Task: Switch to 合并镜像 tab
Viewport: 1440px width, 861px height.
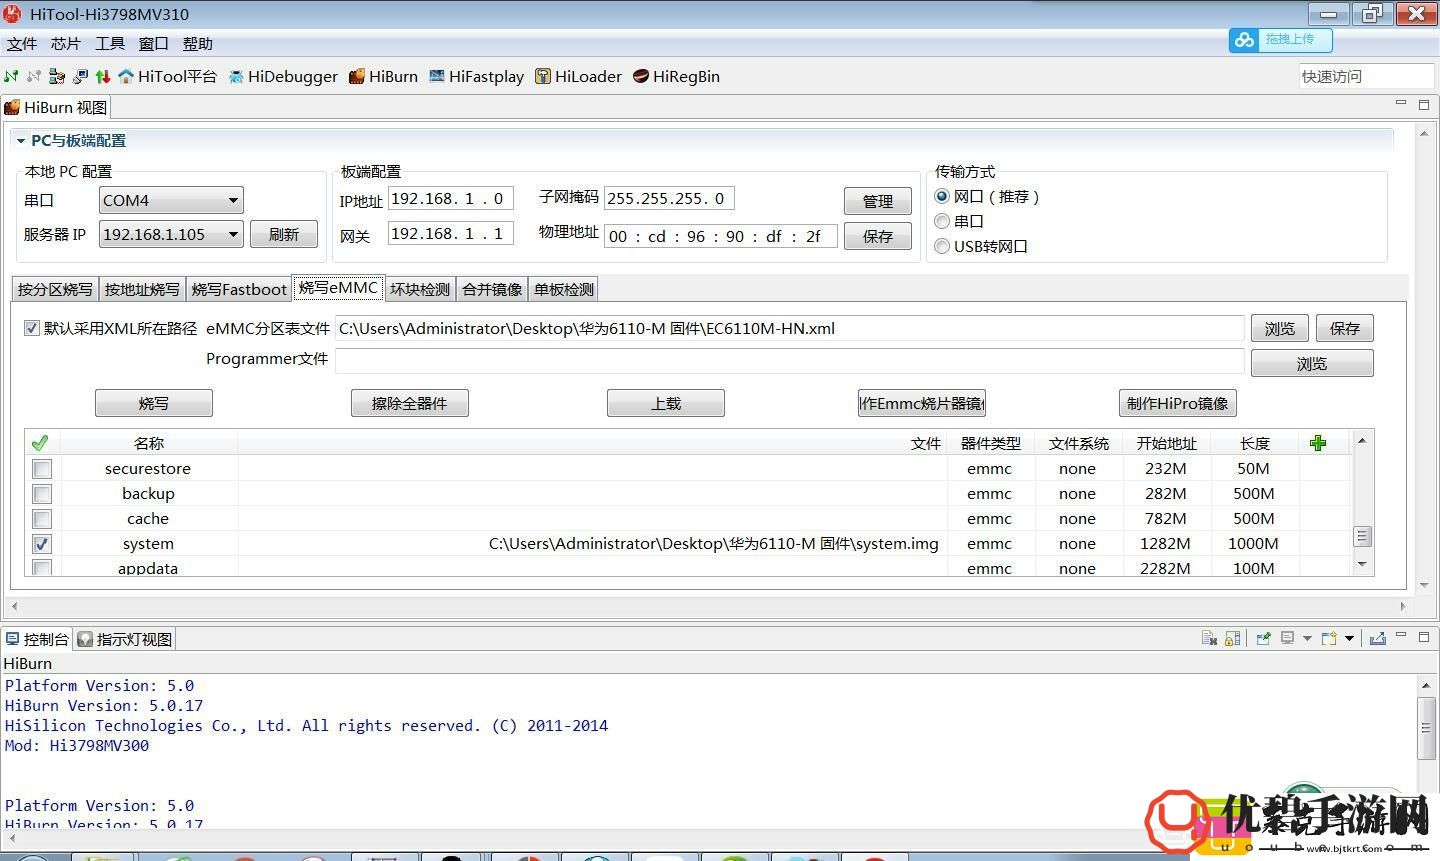Action: coord(492,289)
